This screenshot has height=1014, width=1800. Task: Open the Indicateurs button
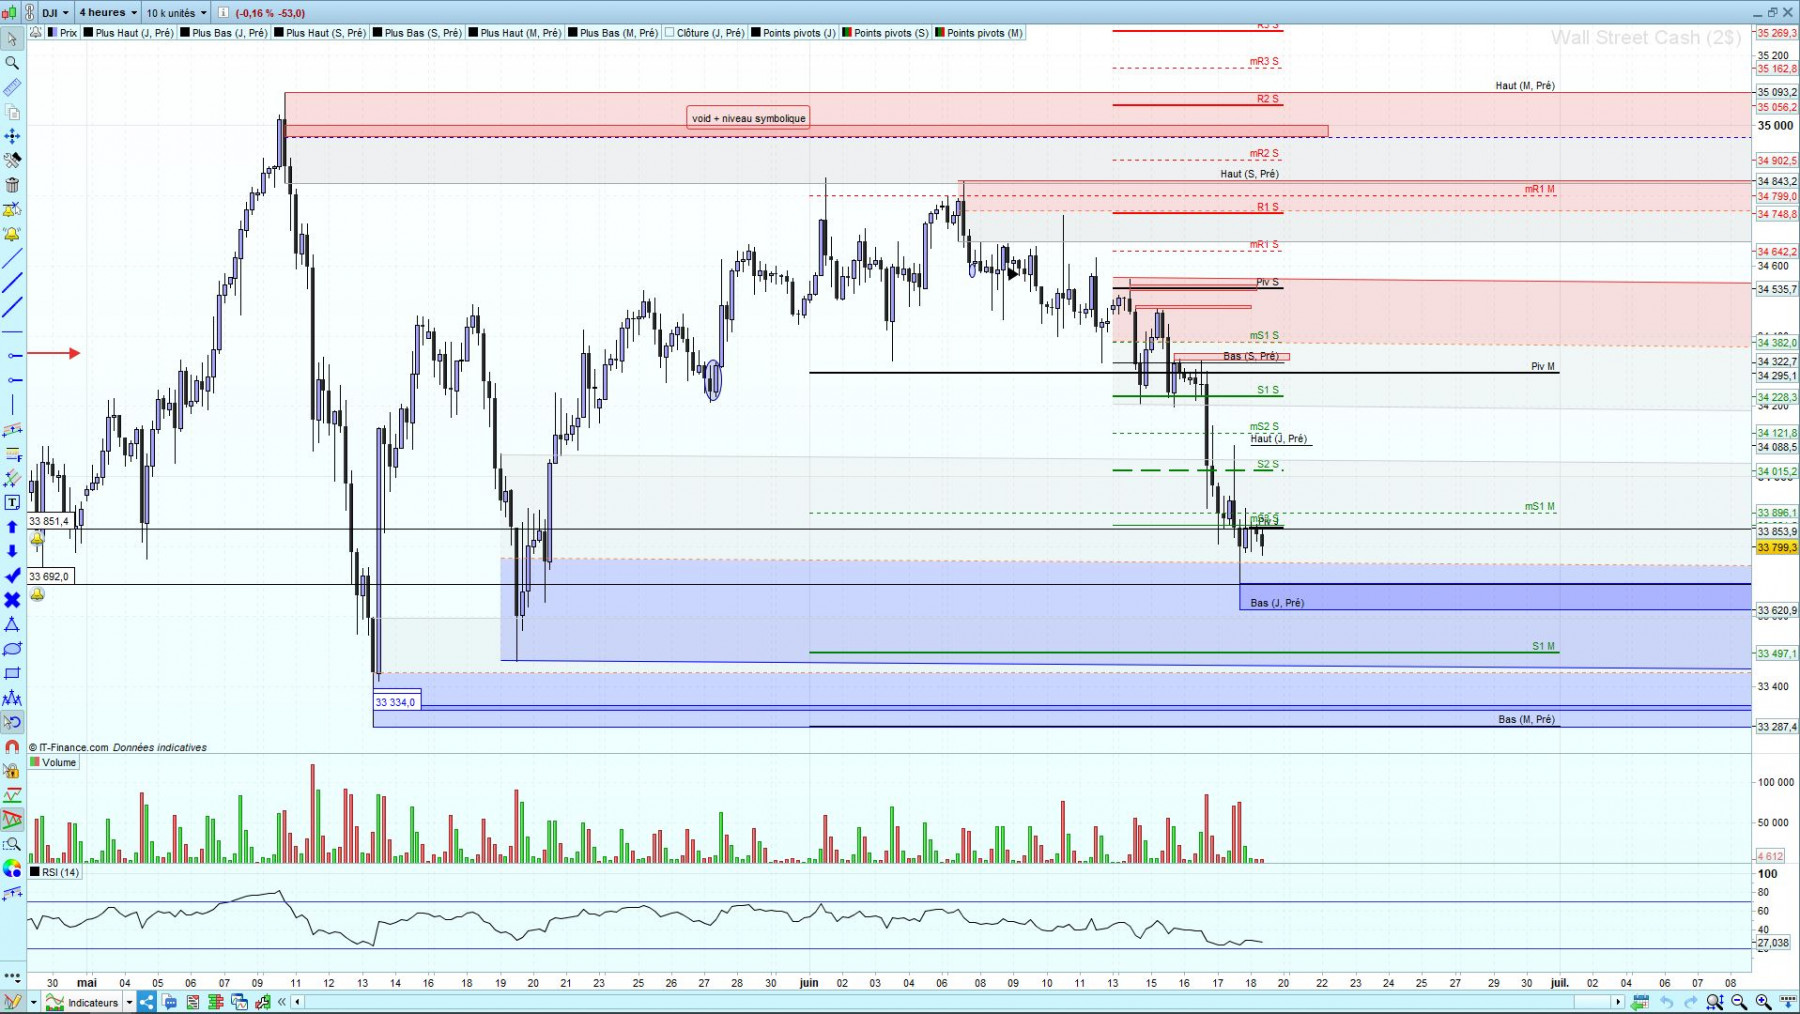click(83, 1002)
